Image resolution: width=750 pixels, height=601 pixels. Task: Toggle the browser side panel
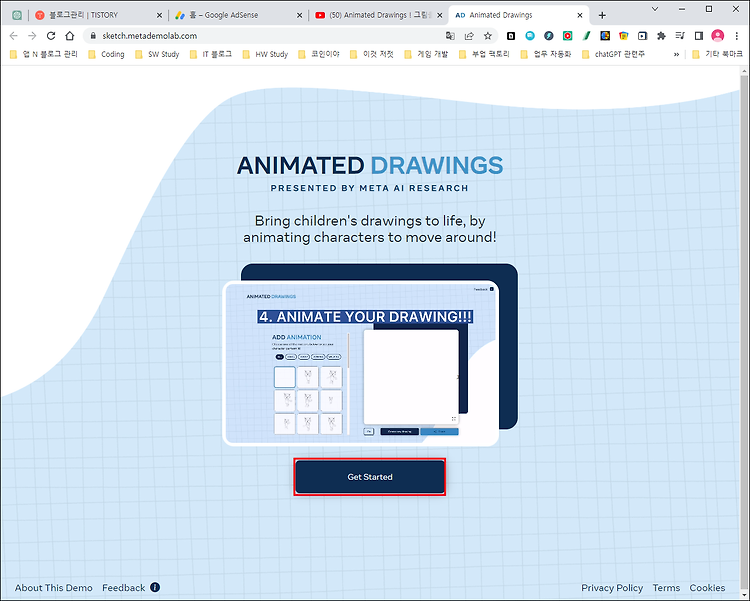tap(699, 36)
